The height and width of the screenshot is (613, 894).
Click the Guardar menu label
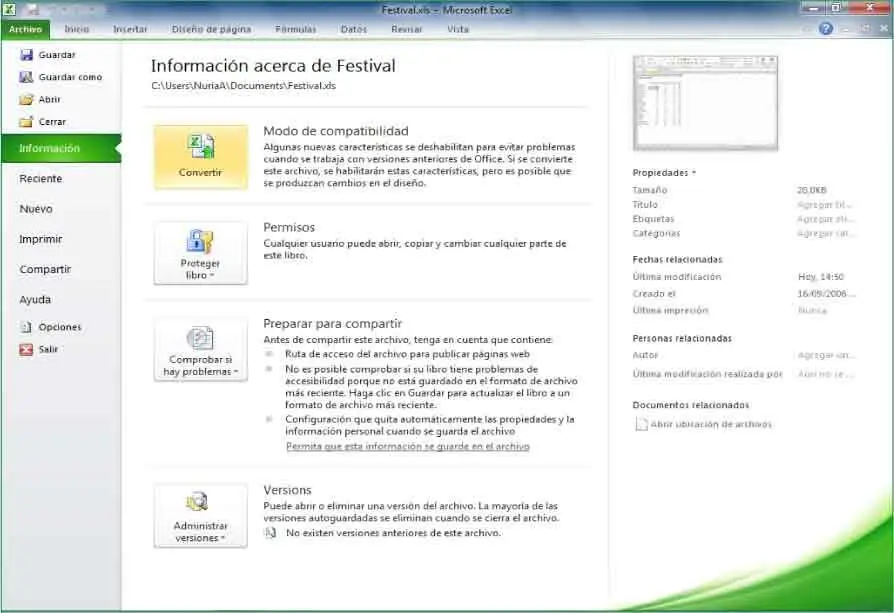57,55
